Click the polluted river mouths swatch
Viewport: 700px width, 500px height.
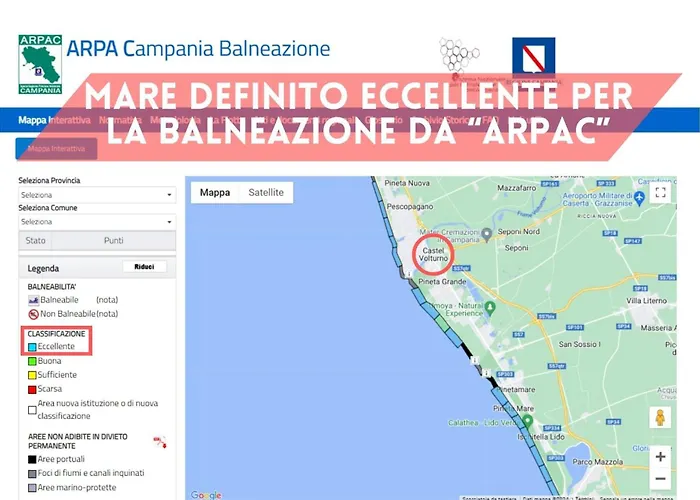pyautogui.click(x=32, y=474)
